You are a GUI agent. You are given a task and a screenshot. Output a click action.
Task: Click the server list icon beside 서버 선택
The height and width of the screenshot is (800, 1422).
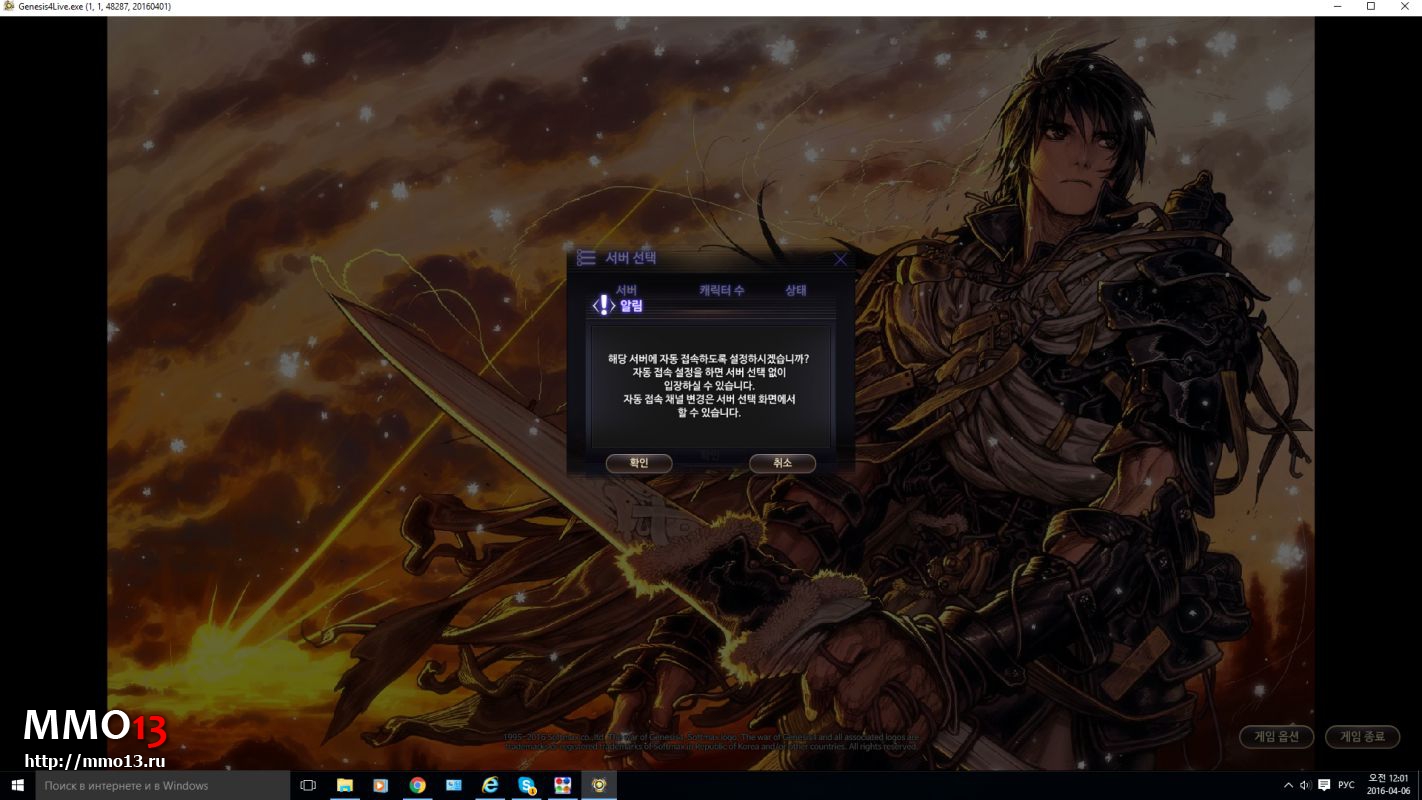pyautogui.click(x=586, y=258)
